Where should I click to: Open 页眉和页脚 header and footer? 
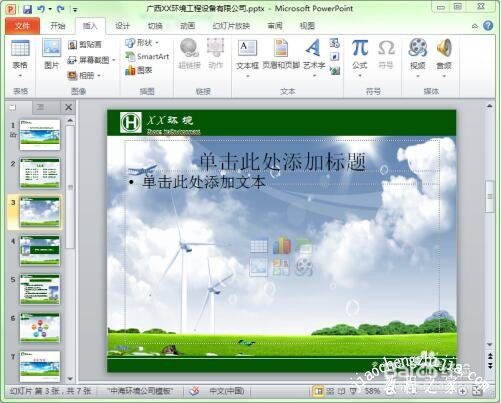pyautogui.click(x=281, y=54)
